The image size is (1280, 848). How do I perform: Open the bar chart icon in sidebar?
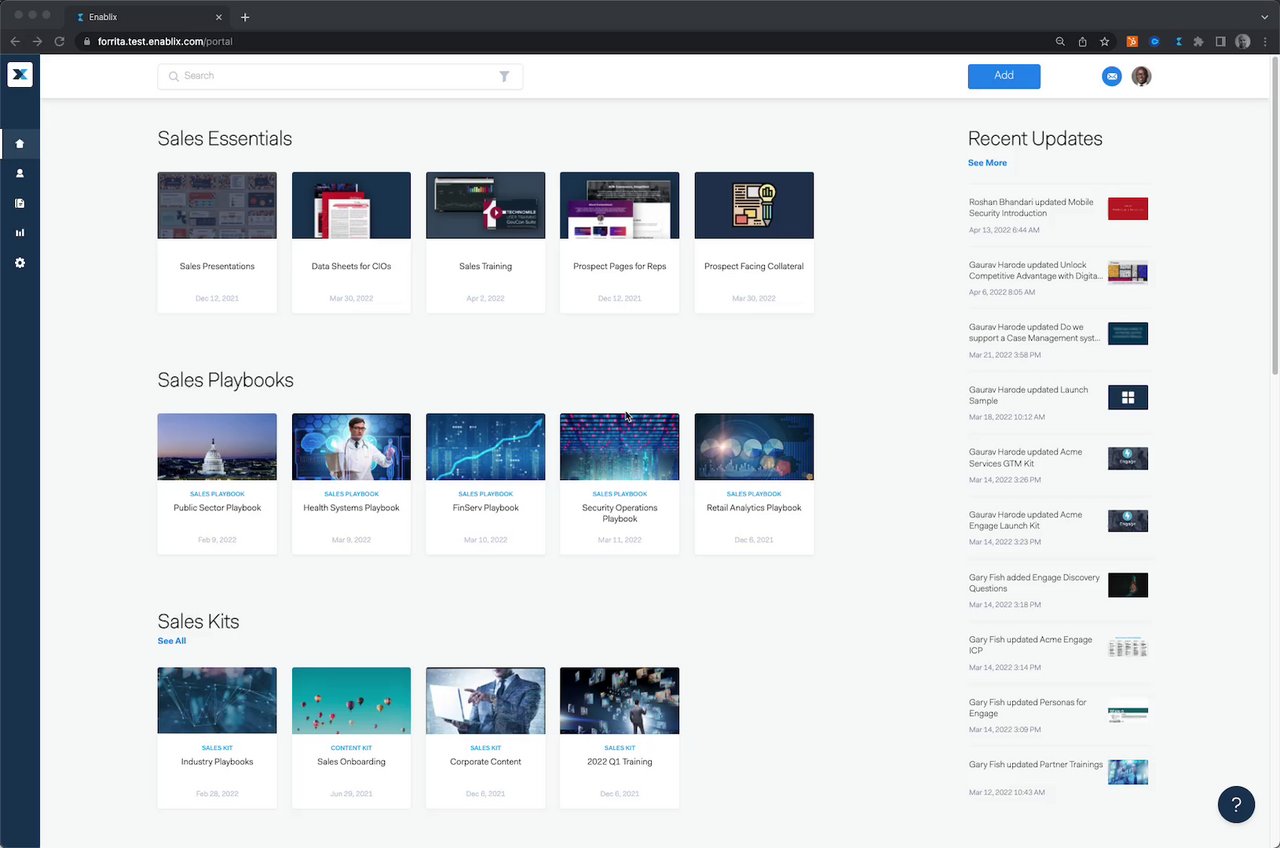(x=19, y=233)
